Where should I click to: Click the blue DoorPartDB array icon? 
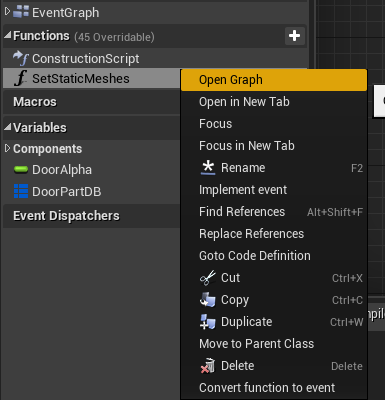click(x=21, y=191)
